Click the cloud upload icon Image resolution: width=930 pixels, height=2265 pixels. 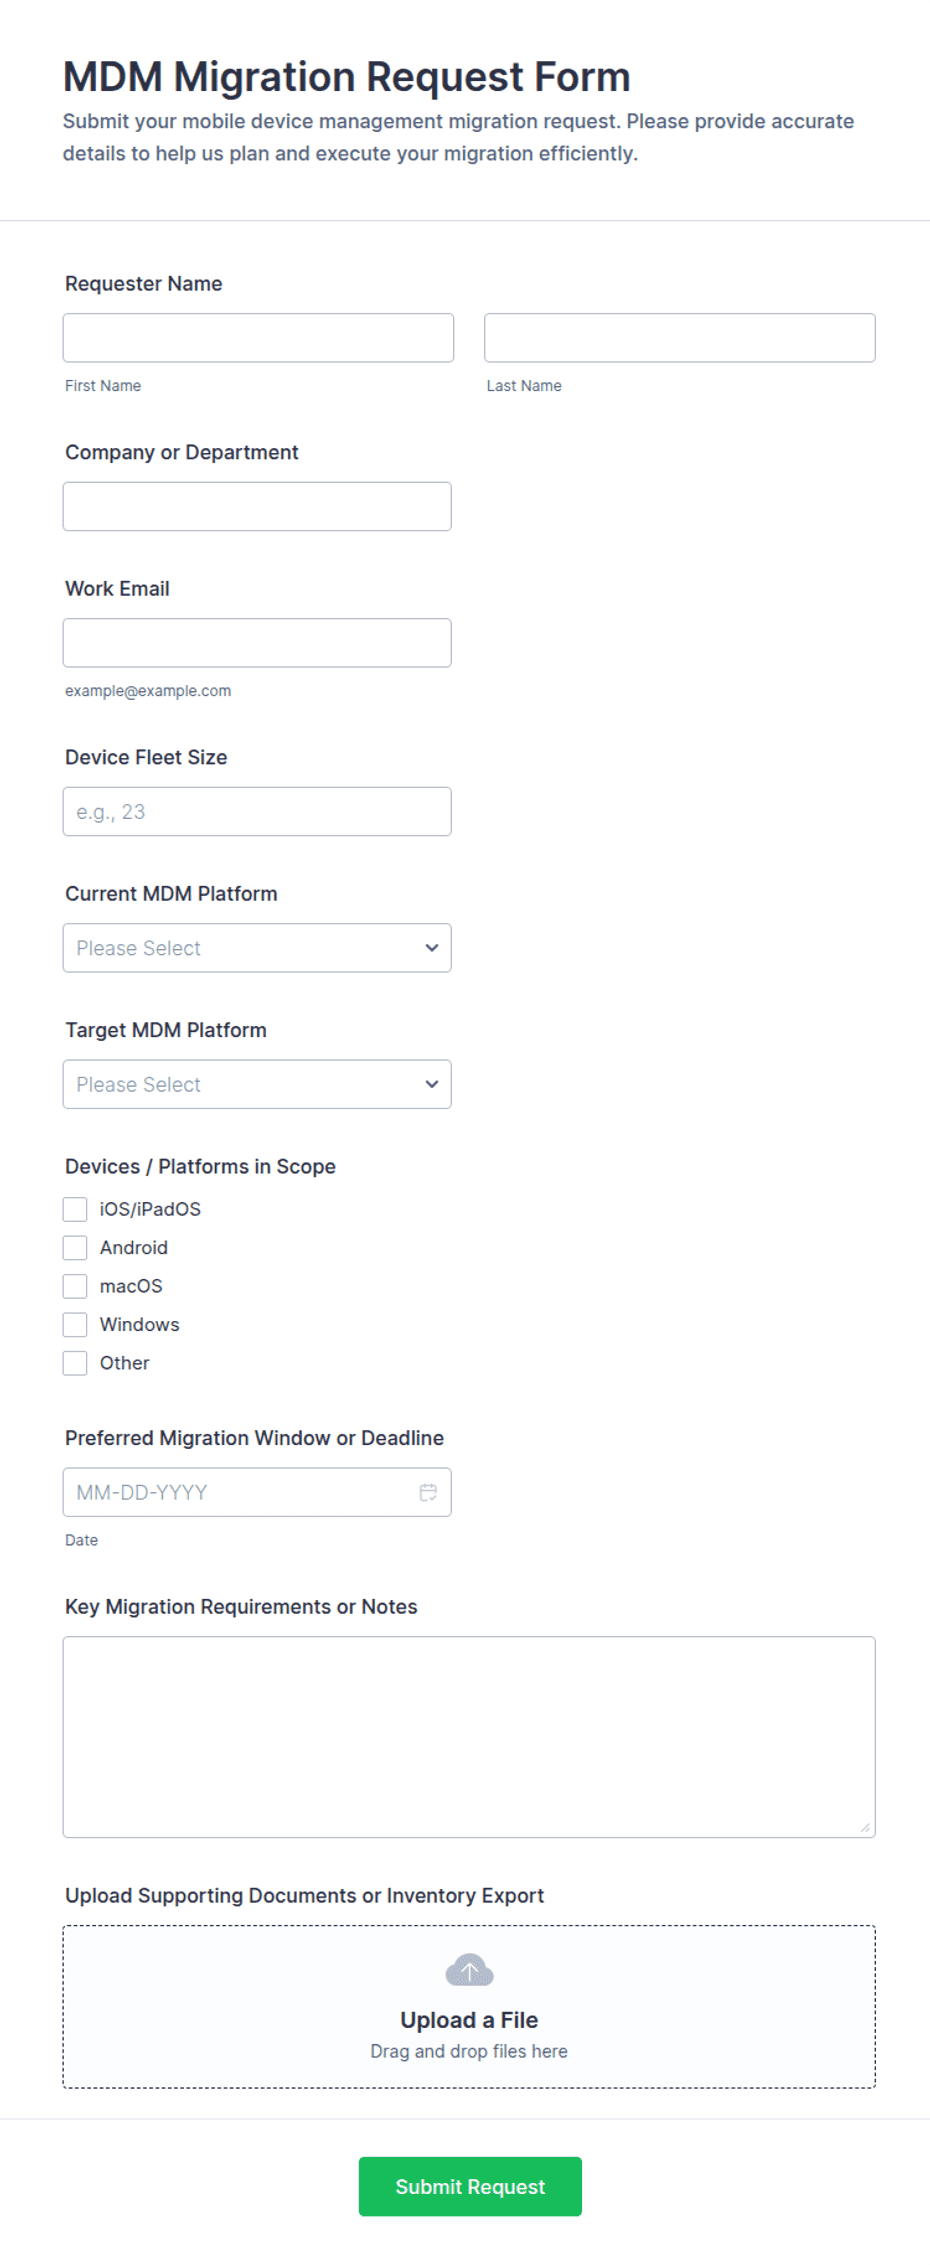[469, 1970]
